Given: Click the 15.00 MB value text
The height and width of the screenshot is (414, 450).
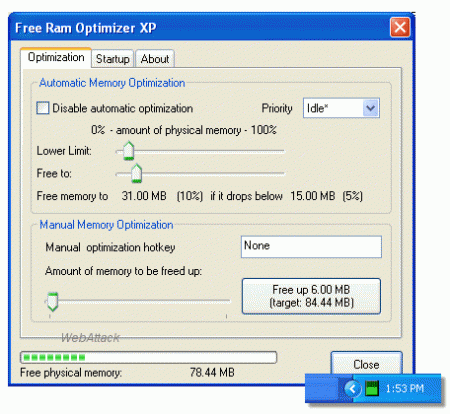Looking at the screenshot, I should coord(313,196).
